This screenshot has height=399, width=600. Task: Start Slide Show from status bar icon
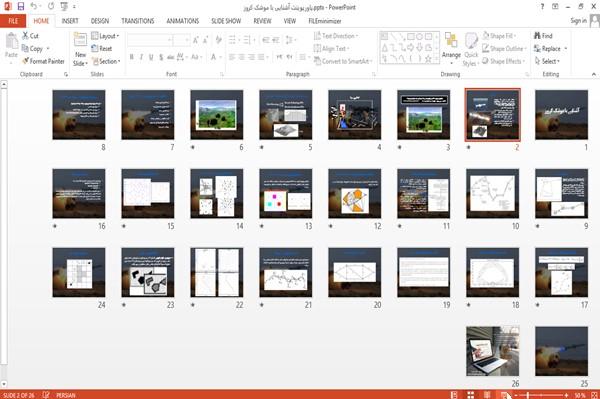point(504,395)
